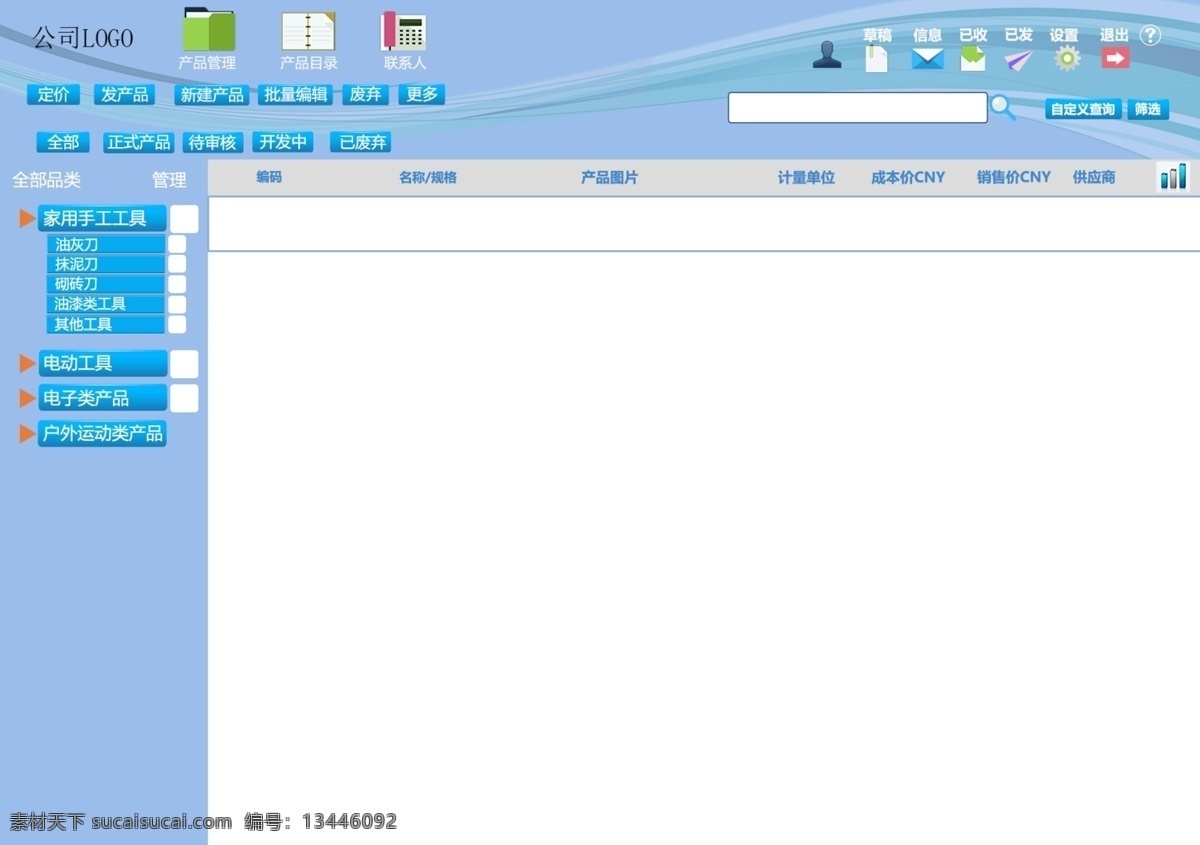Click the 定价 button
The image size is (1200, 845).
[x=53, y=94]
